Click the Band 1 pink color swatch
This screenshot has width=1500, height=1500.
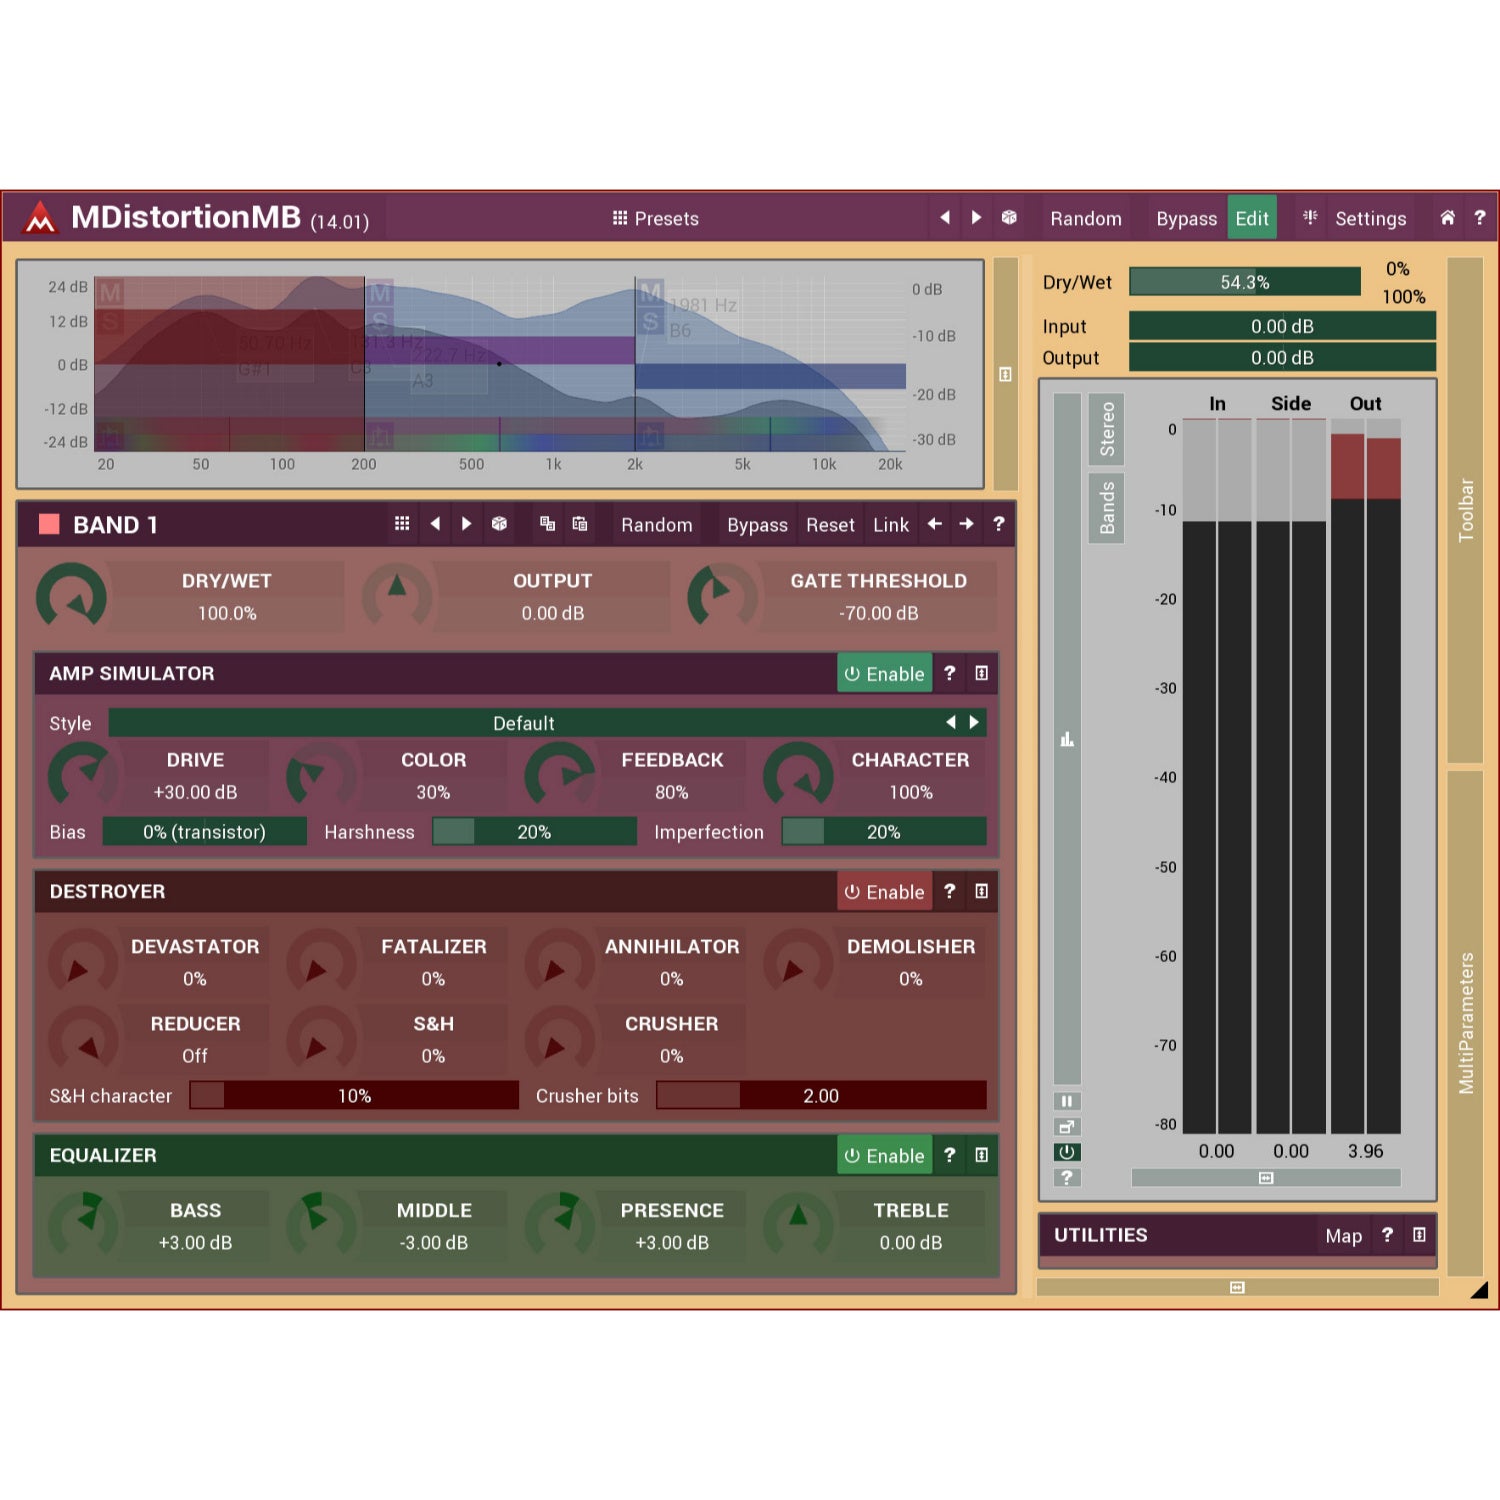click(49, 524)
